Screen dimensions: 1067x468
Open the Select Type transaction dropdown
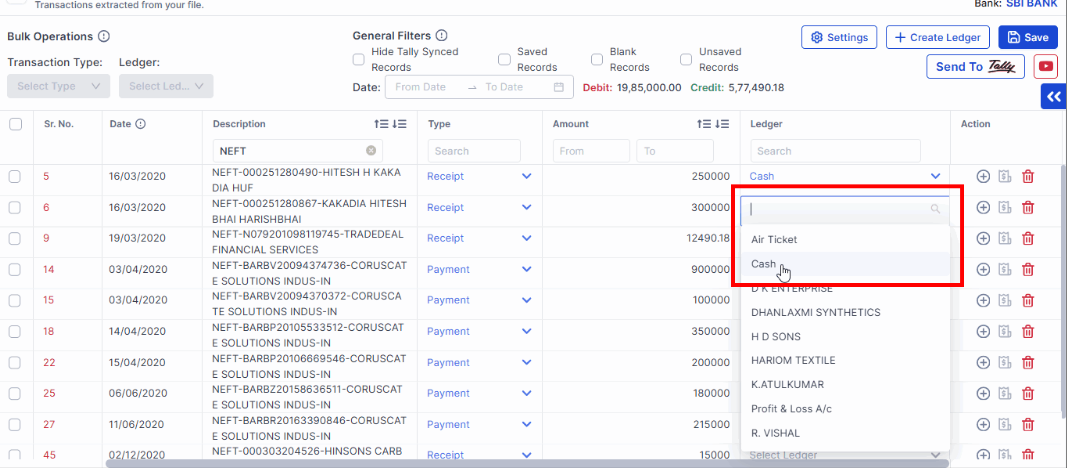click(58, 86)
